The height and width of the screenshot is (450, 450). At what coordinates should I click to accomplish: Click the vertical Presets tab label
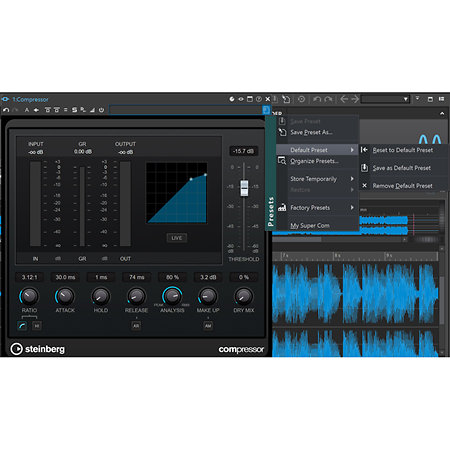(271, 211)
